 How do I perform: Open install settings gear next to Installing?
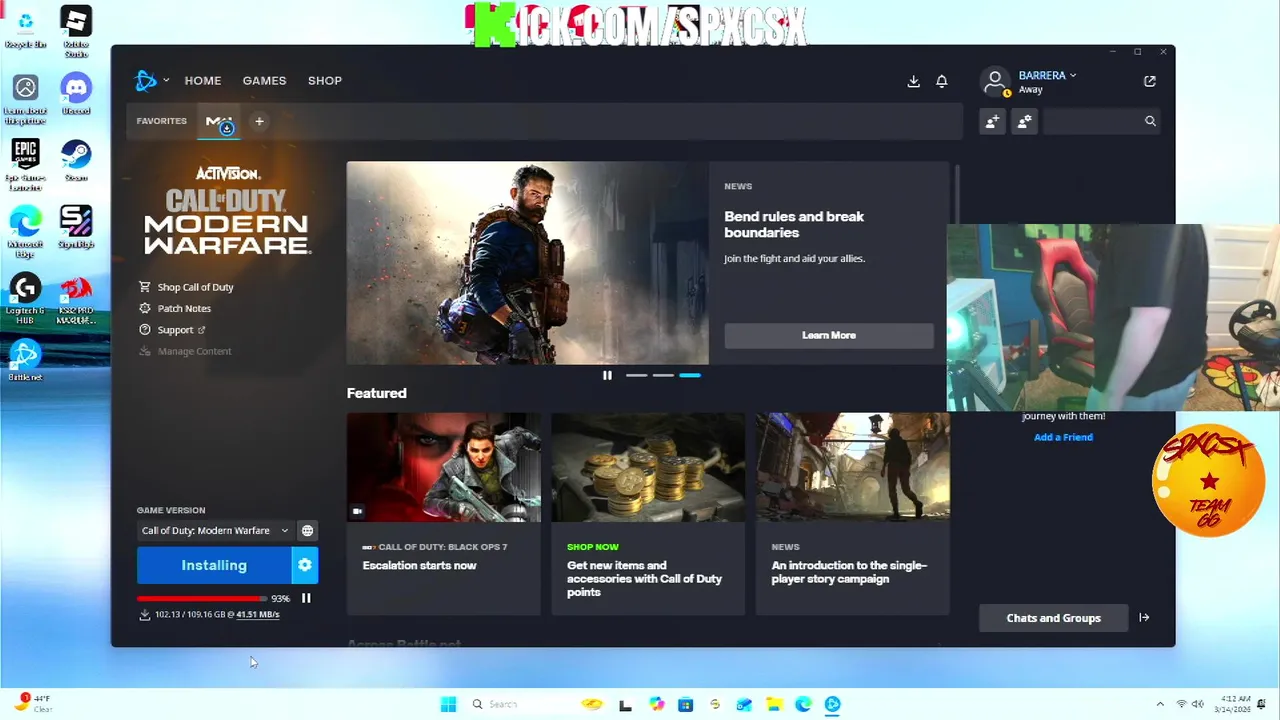305,565
